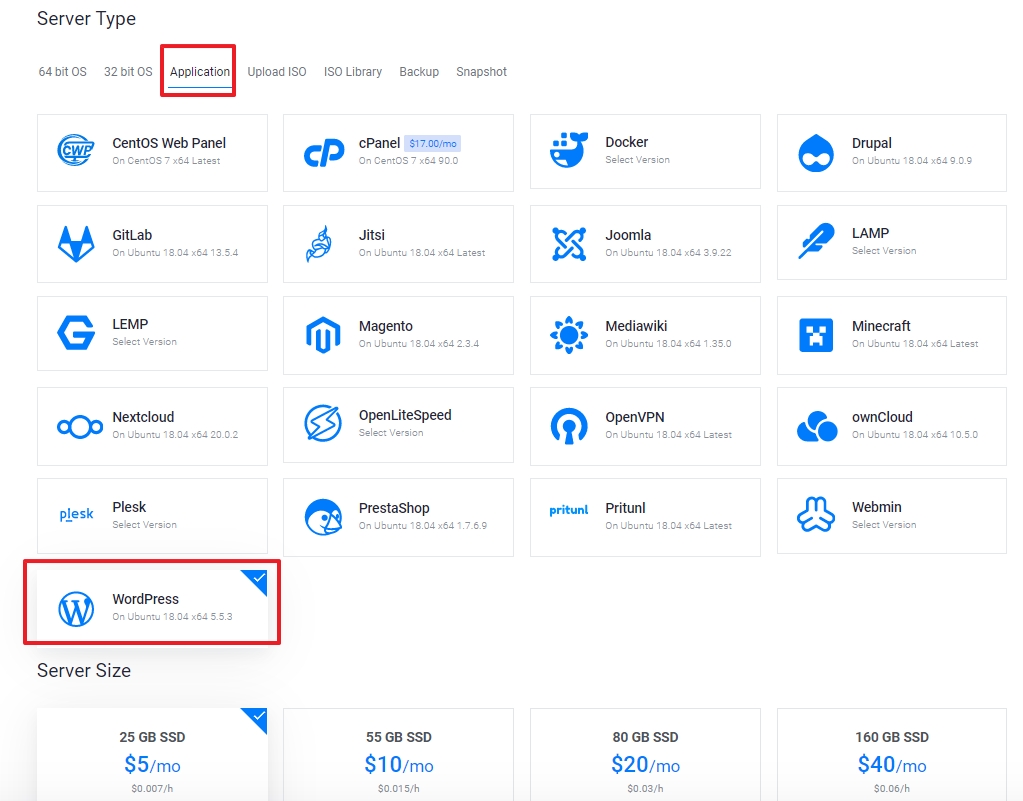
Task: Click text 'On Ubuntu 18.04 x64 1.35.0'
Action: (668, 344)
